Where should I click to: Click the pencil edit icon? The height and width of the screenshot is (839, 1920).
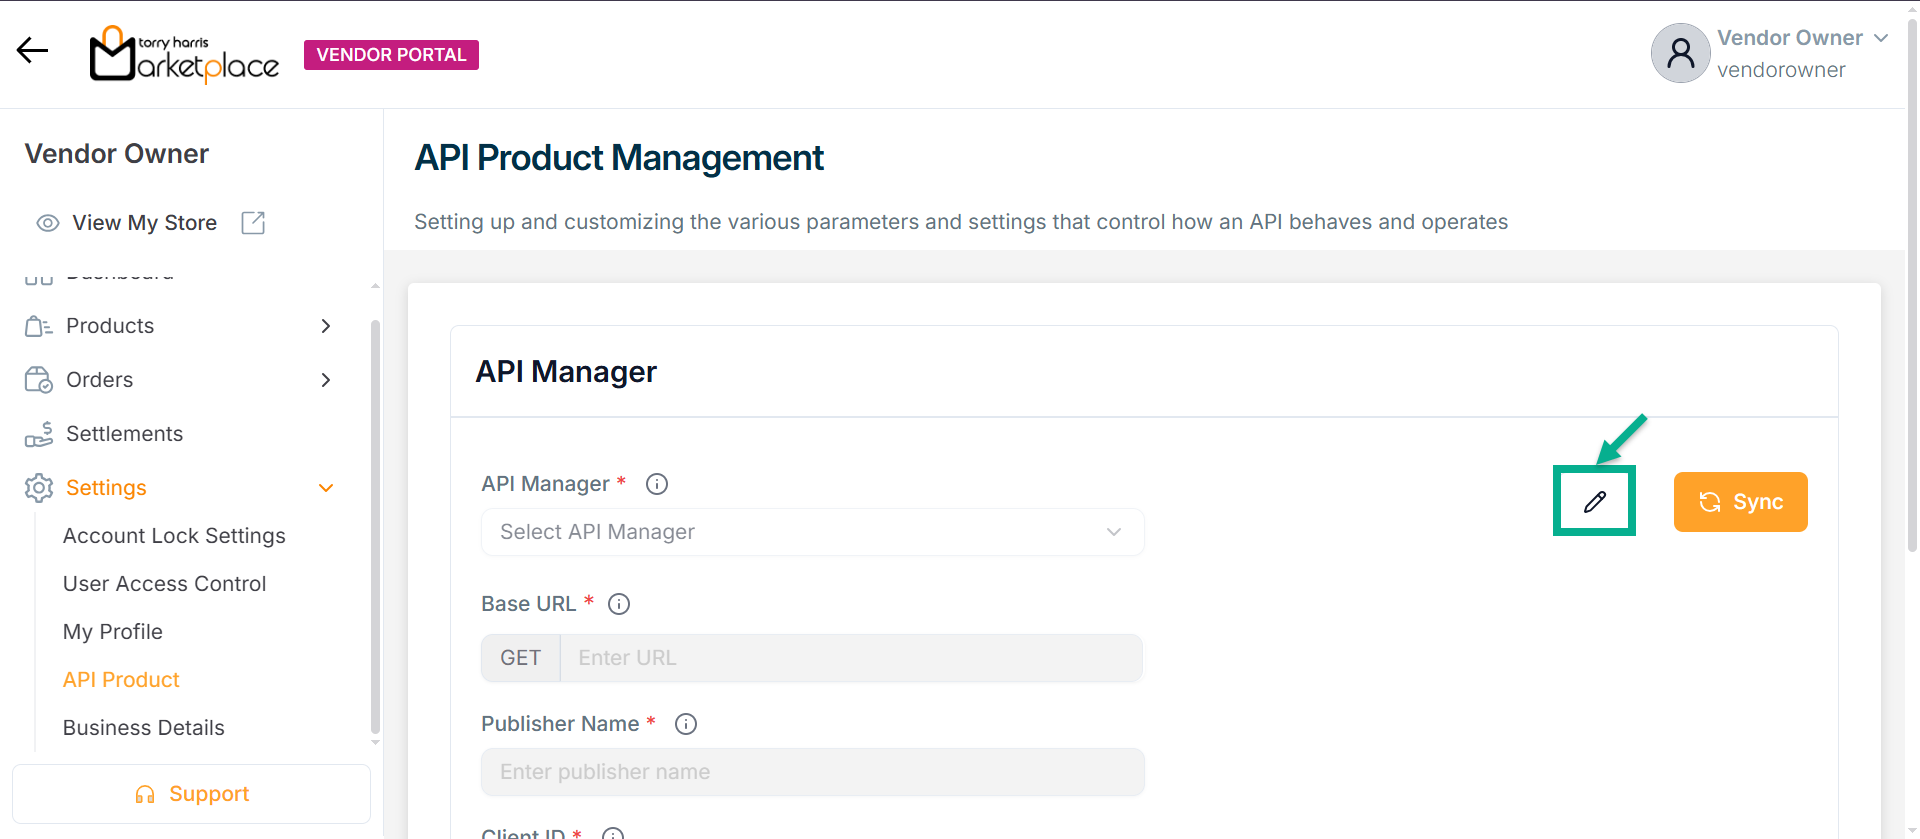[x=1594, y=501]
